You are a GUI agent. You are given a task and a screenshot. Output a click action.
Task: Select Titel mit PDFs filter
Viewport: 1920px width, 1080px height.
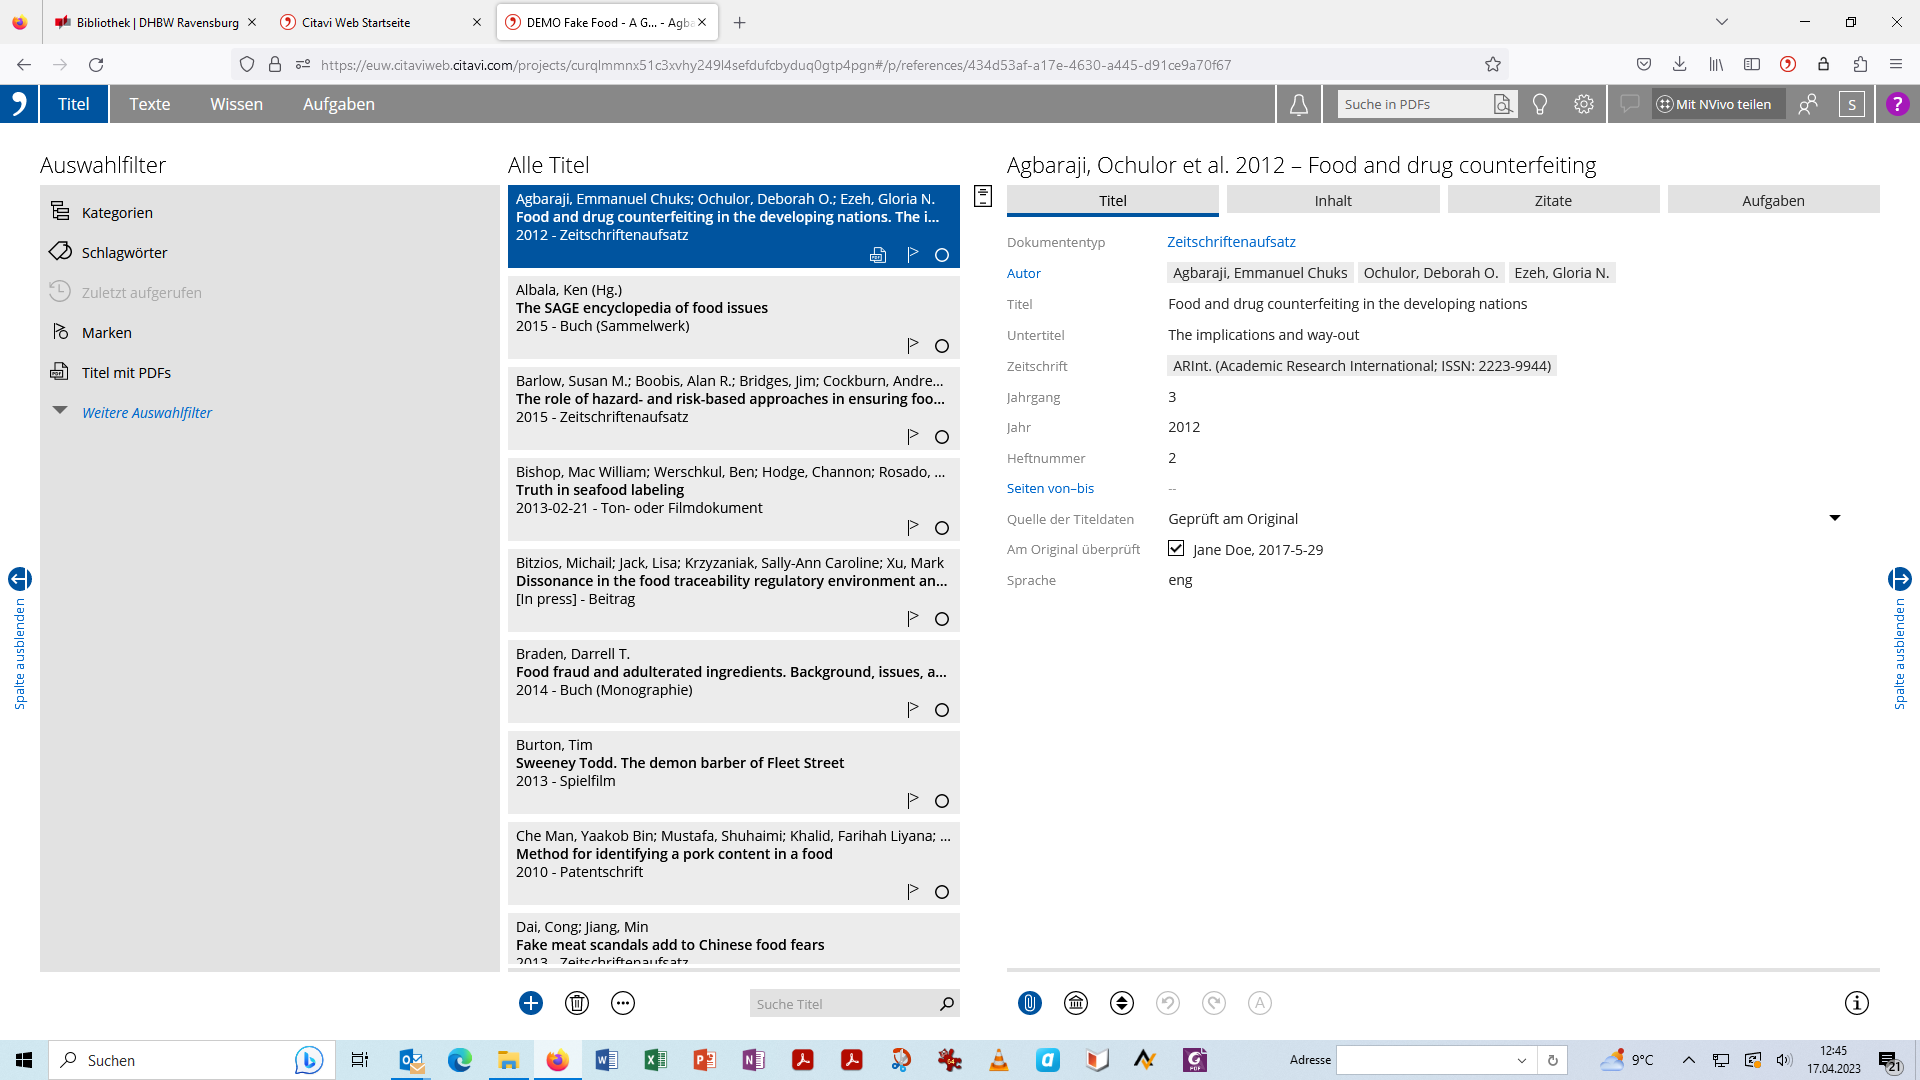tap(126, 372)
